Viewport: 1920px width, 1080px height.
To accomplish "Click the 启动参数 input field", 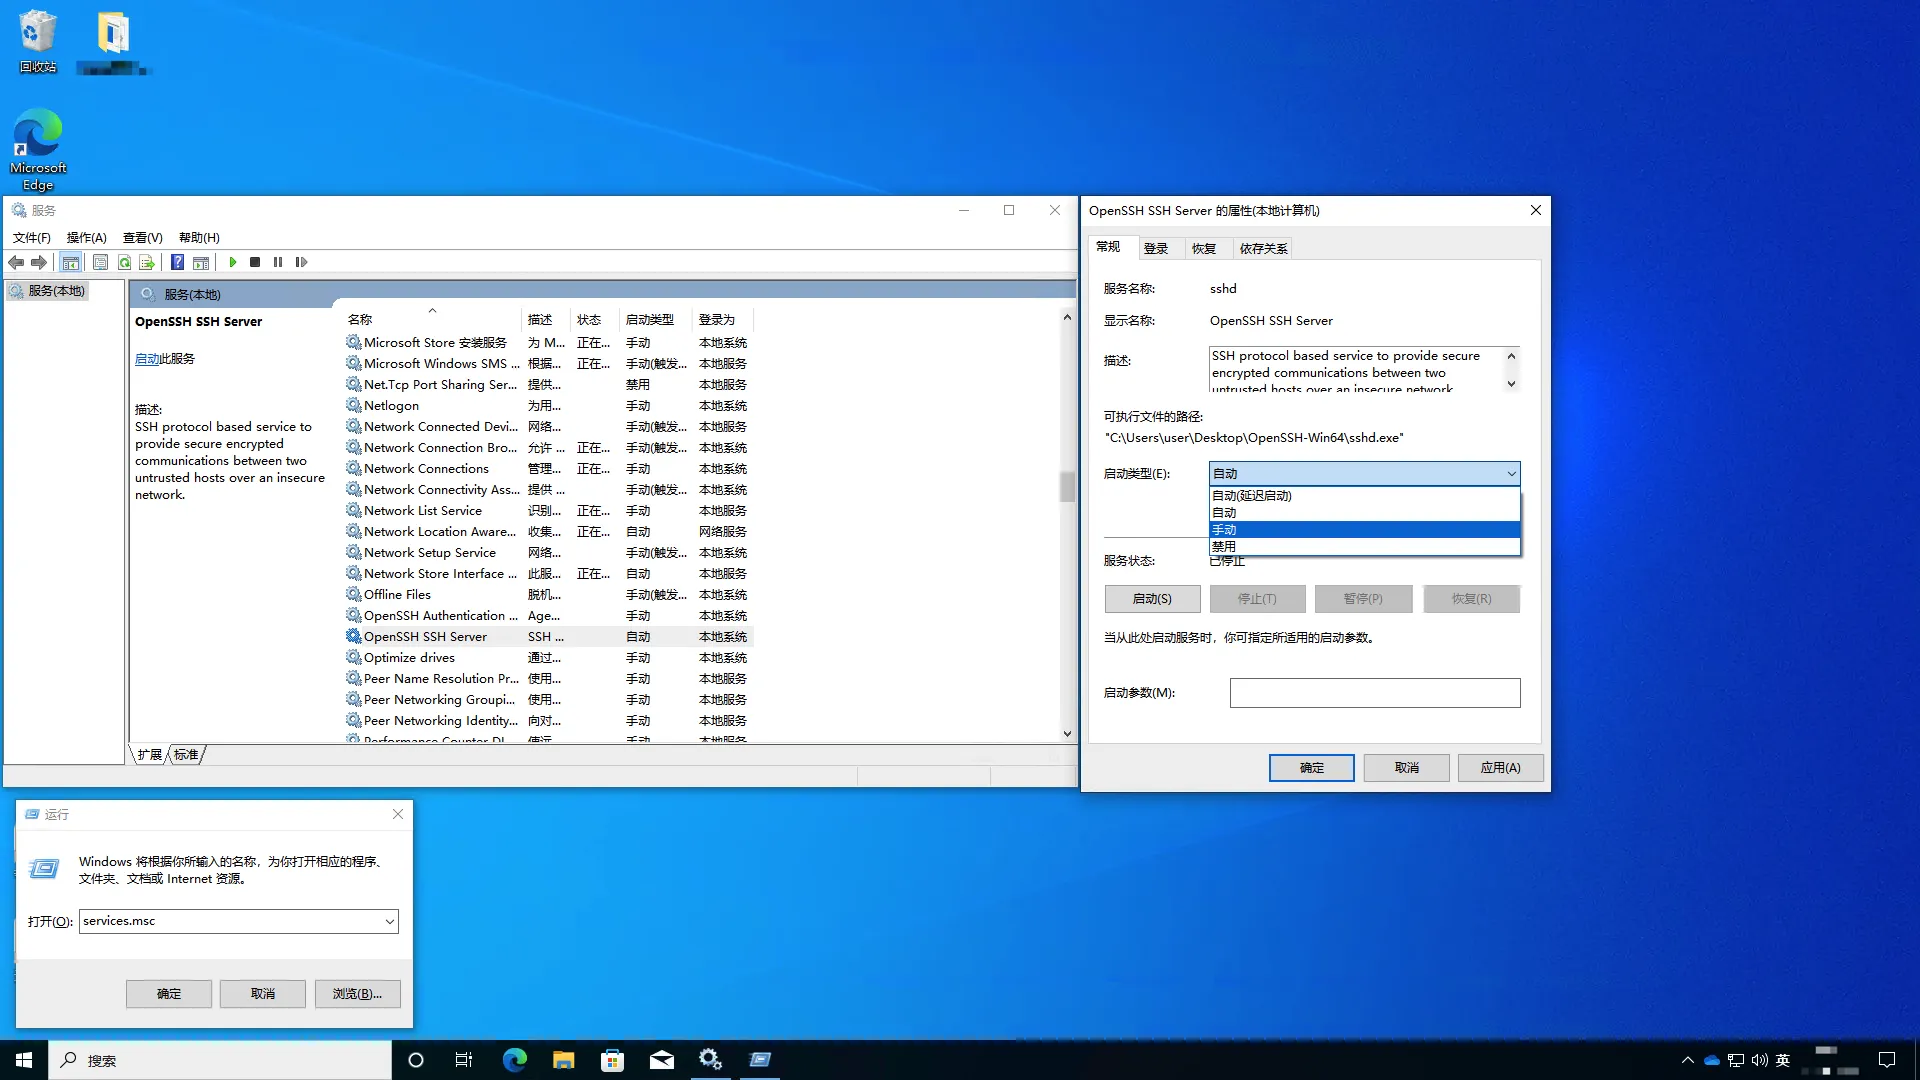I will tap(1374, 693).
